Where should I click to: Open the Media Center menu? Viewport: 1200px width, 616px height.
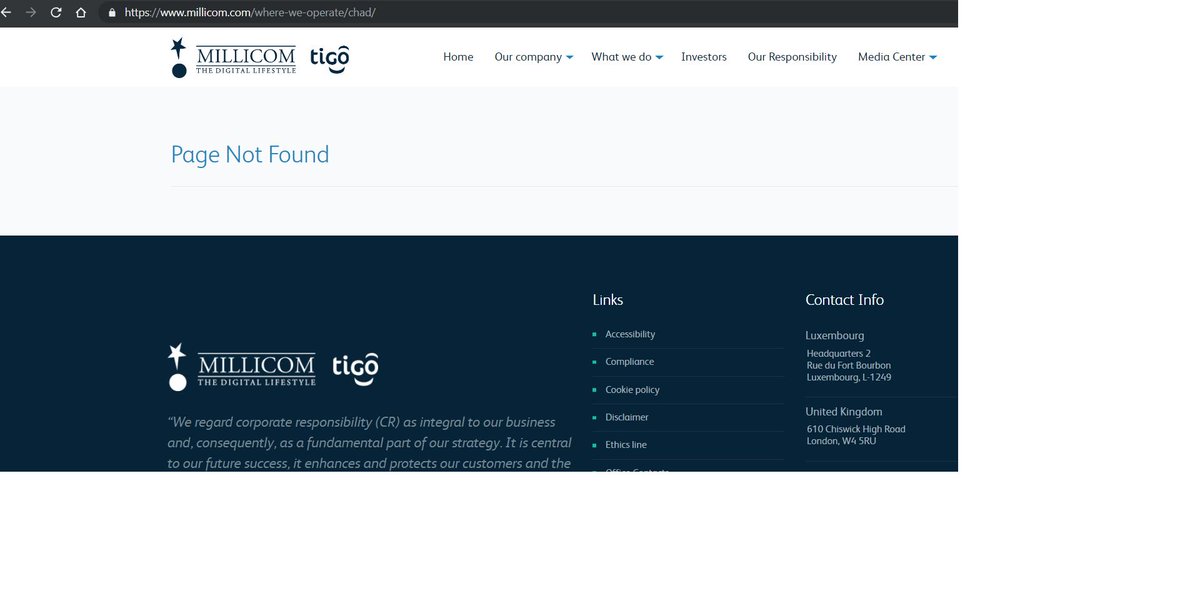pyautogui.click(x=892, y=57)
